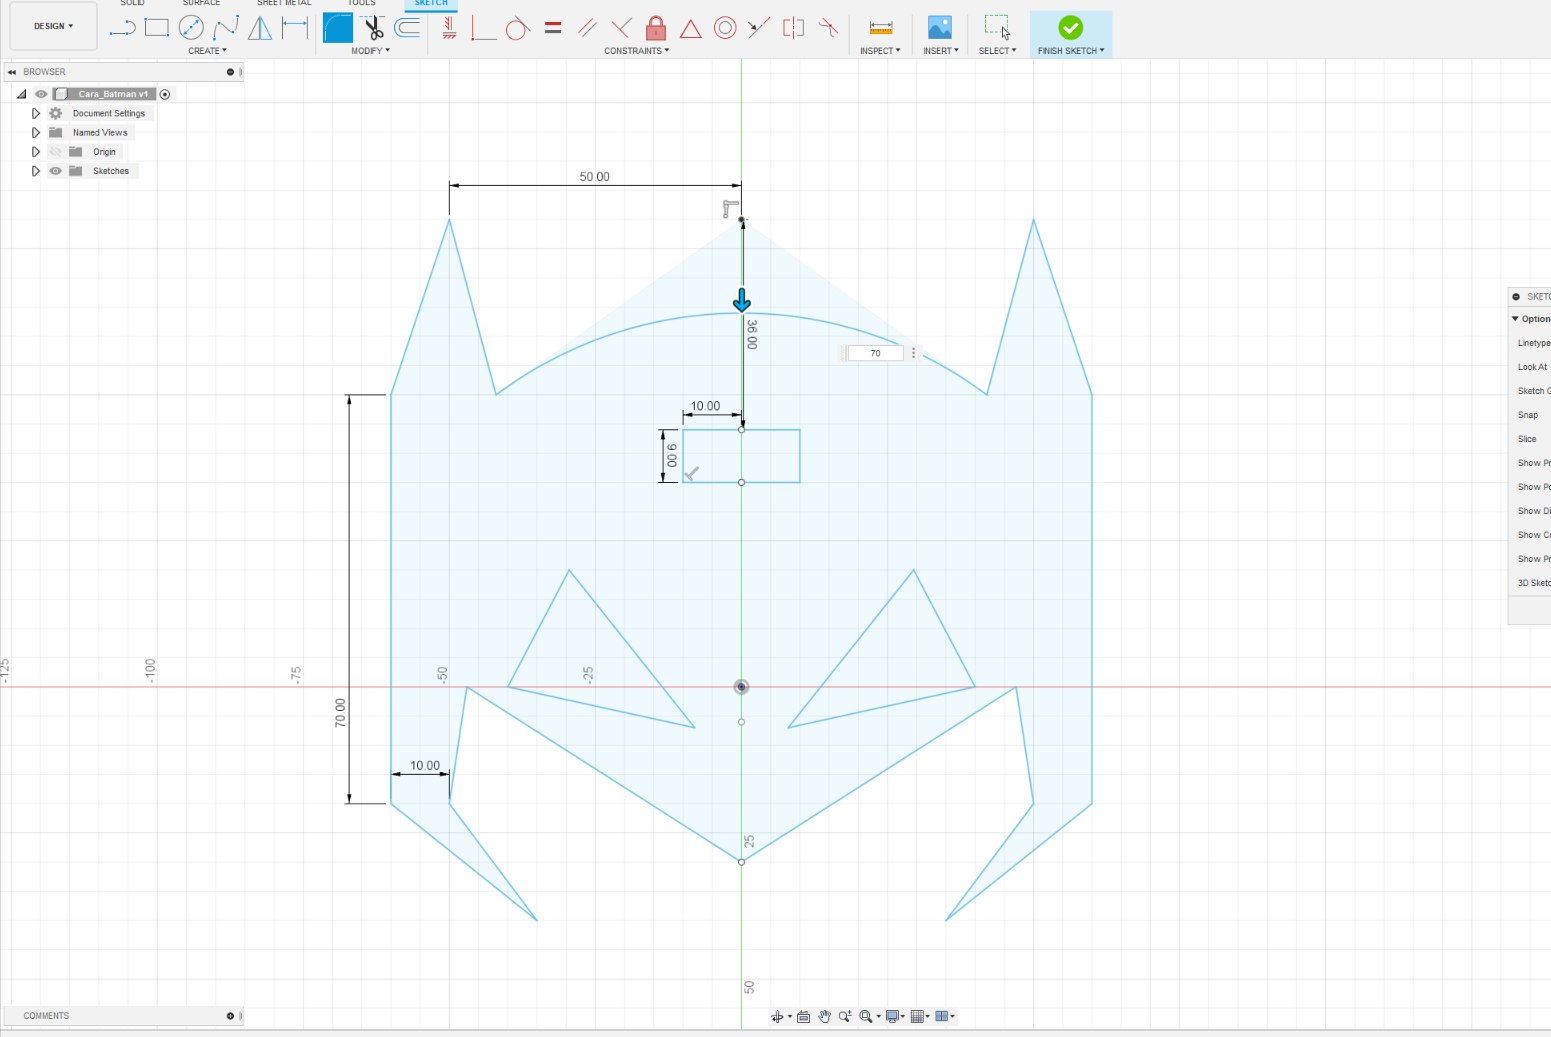Apply the Fix/Unfix lock constraint
The image size is (1551, 1037).
click(x=656, y=28)
